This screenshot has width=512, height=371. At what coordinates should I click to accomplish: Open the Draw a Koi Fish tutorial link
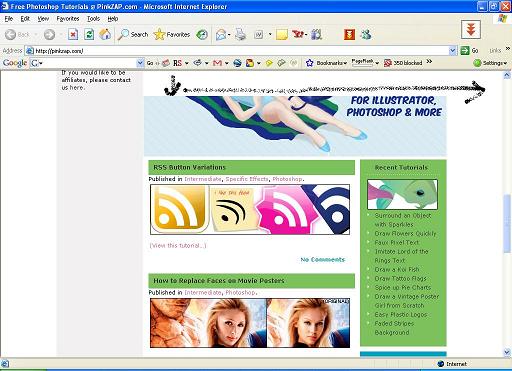pos(397,269)
